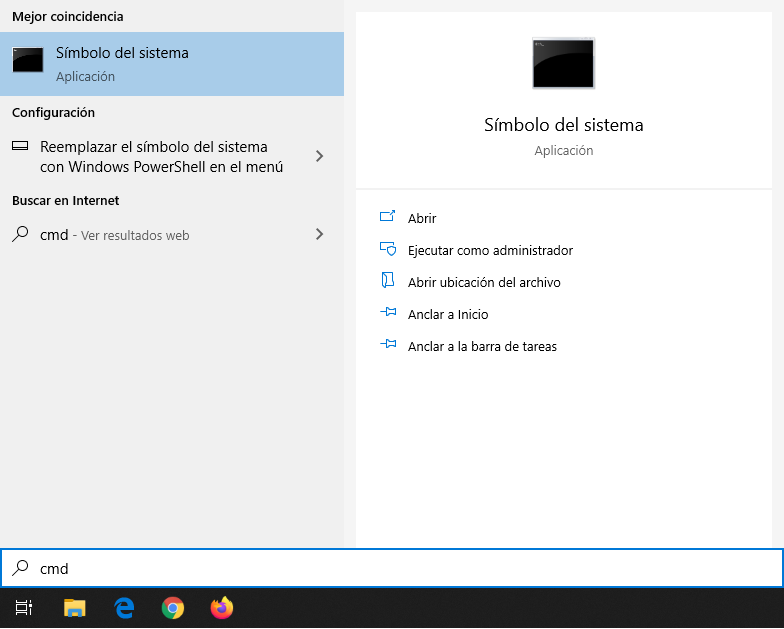
Task: Open Task View from the taskbar
Action: point(24,608)
